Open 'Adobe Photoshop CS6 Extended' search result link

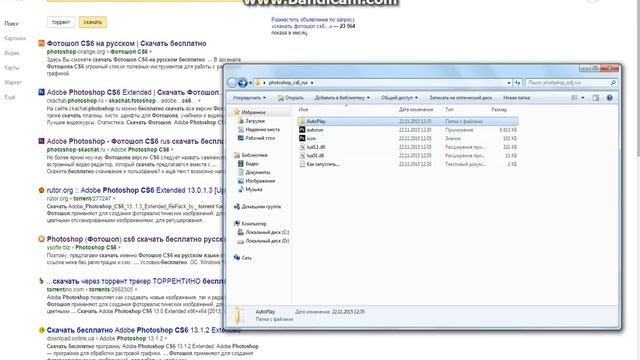tap(133, 92)
